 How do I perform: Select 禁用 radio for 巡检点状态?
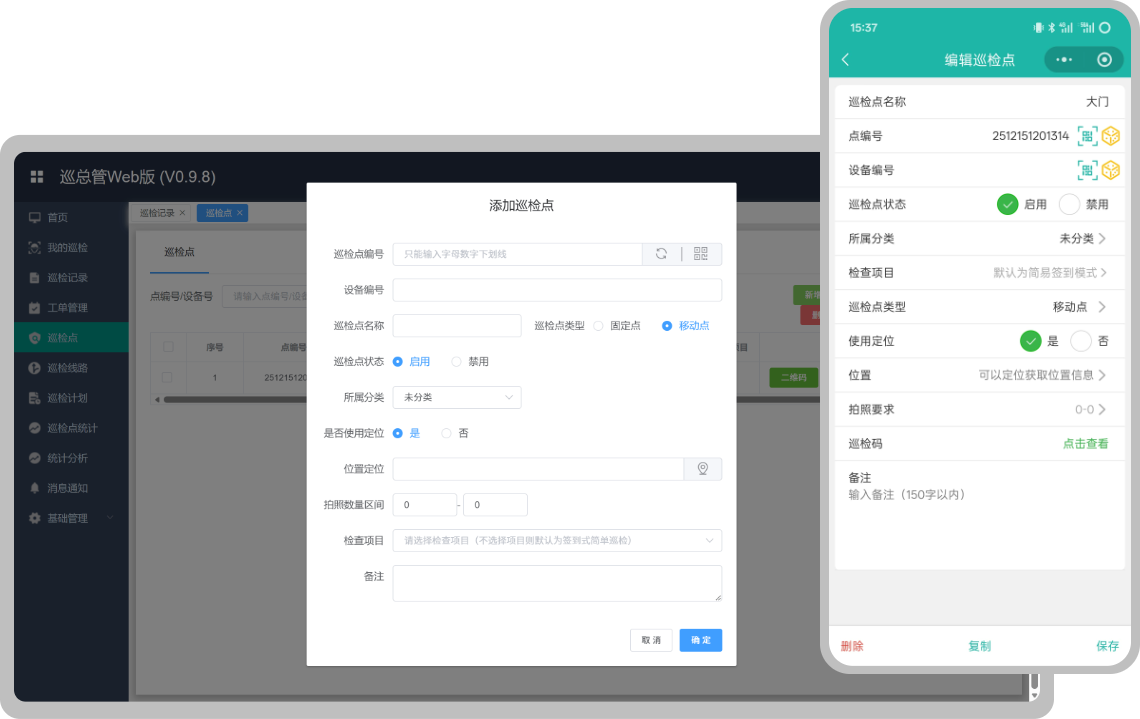click(458, 361)
